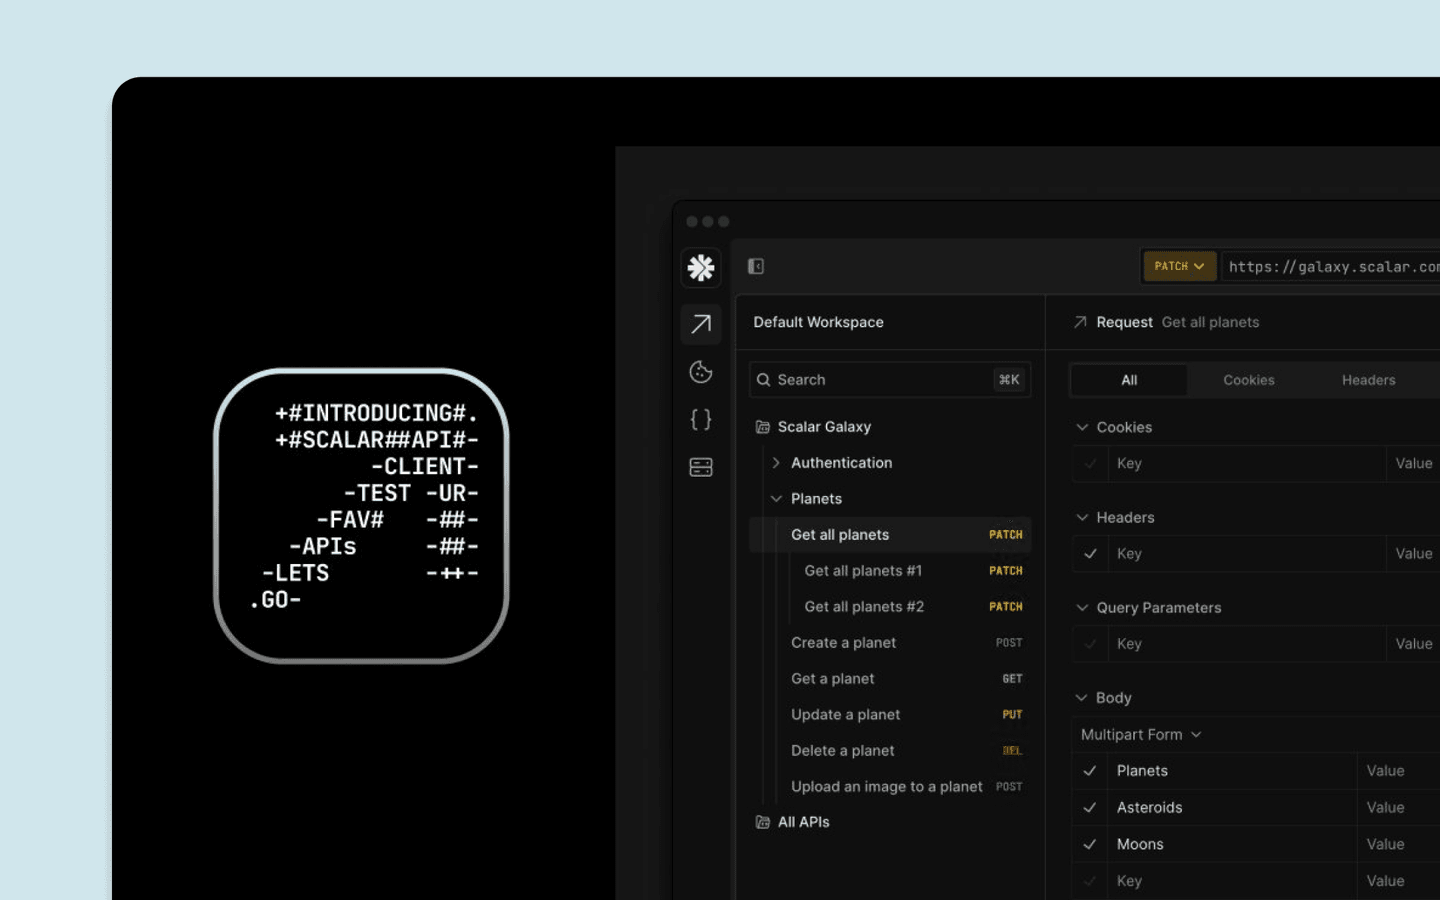
Task: Click the Planets key cell
Action: coord(1232,771)
